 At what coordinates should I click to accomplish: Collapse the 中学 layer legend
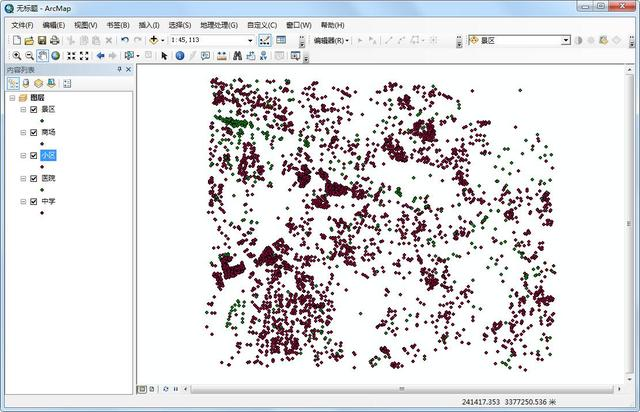tap(23, 202)
